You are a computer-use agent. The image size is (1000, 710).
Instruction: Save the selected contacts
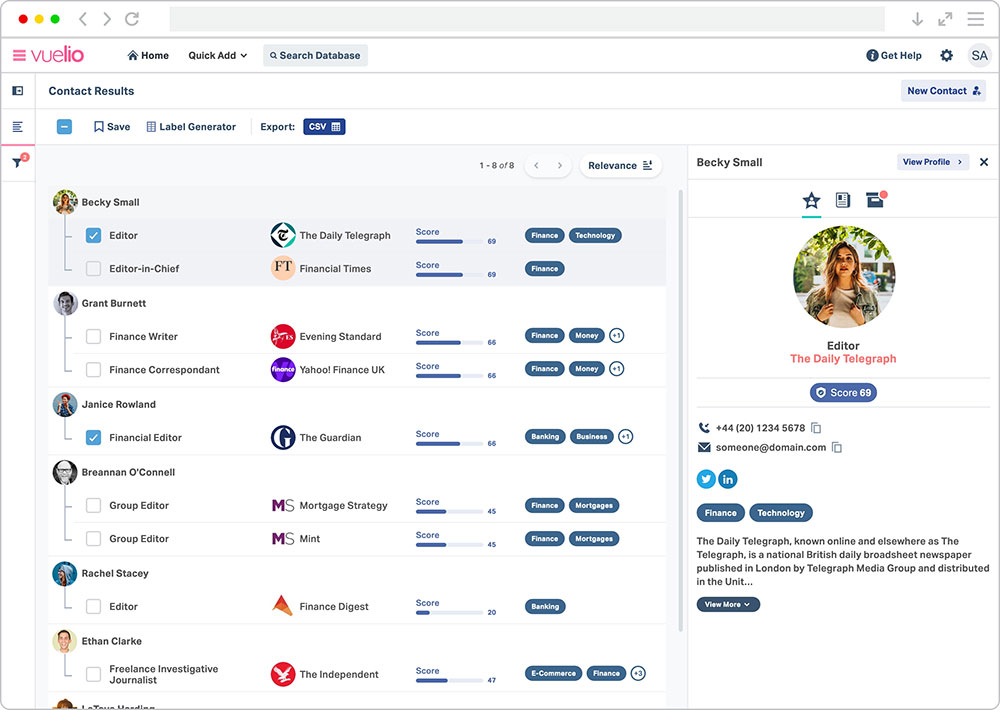[x=112, y=127]
